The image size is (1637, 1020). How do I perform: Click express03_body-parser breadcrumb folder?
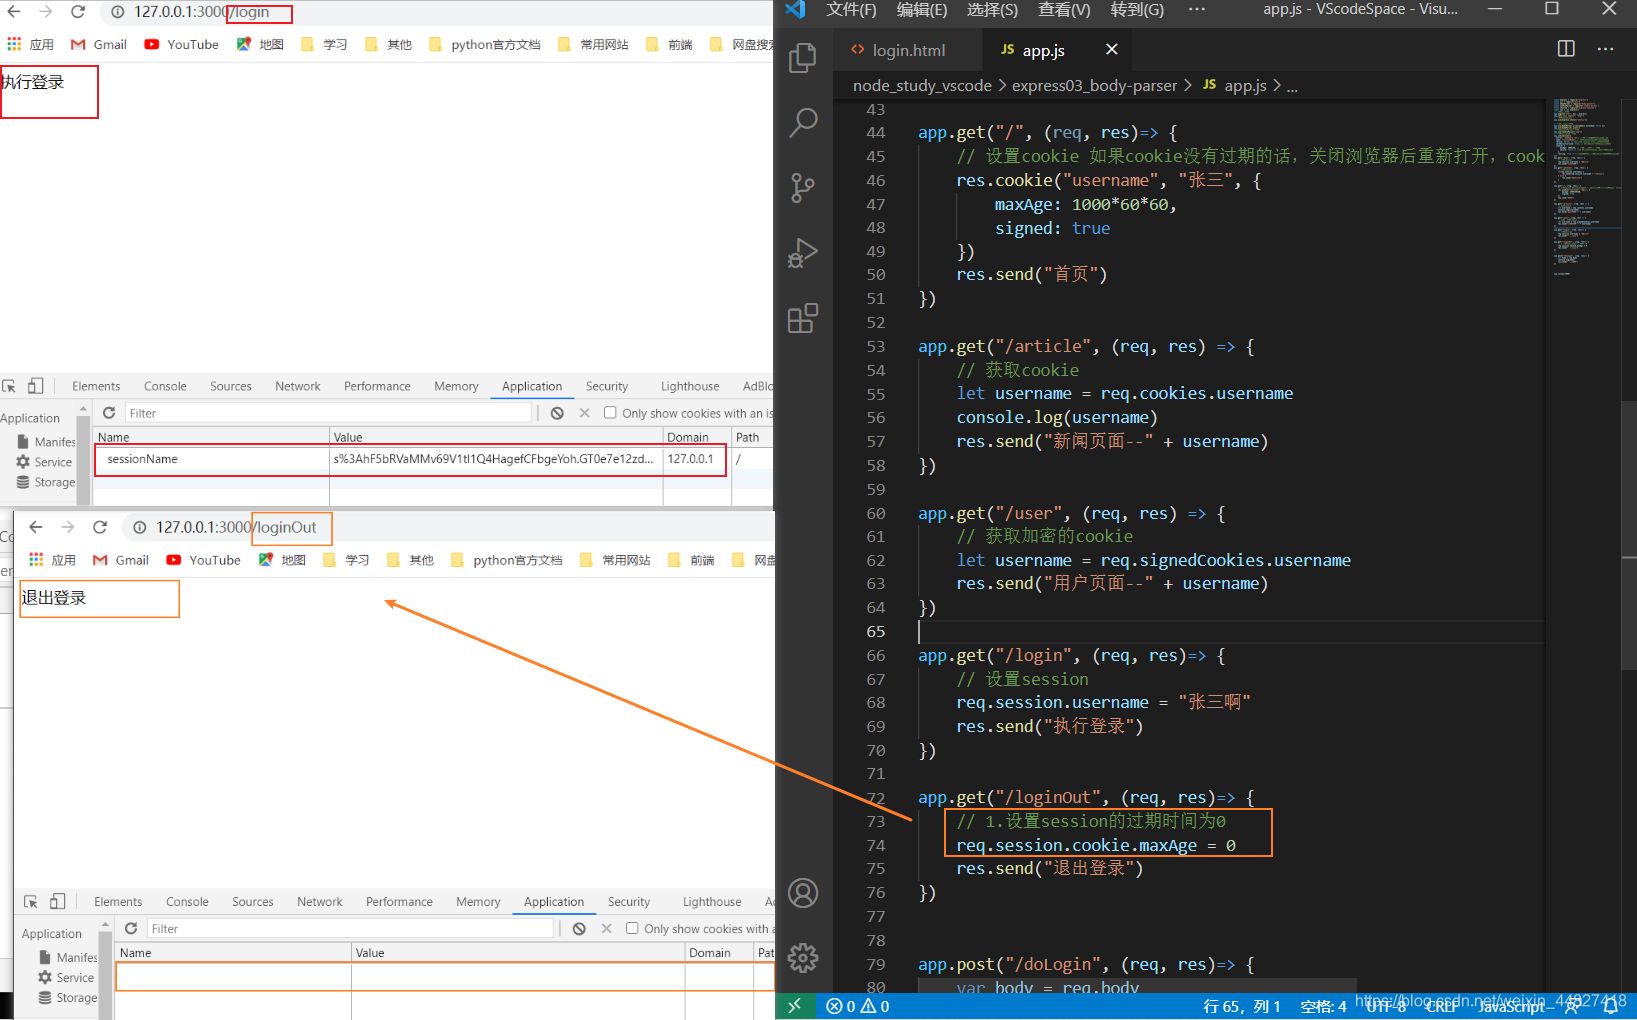click(x=1094, y=86)
